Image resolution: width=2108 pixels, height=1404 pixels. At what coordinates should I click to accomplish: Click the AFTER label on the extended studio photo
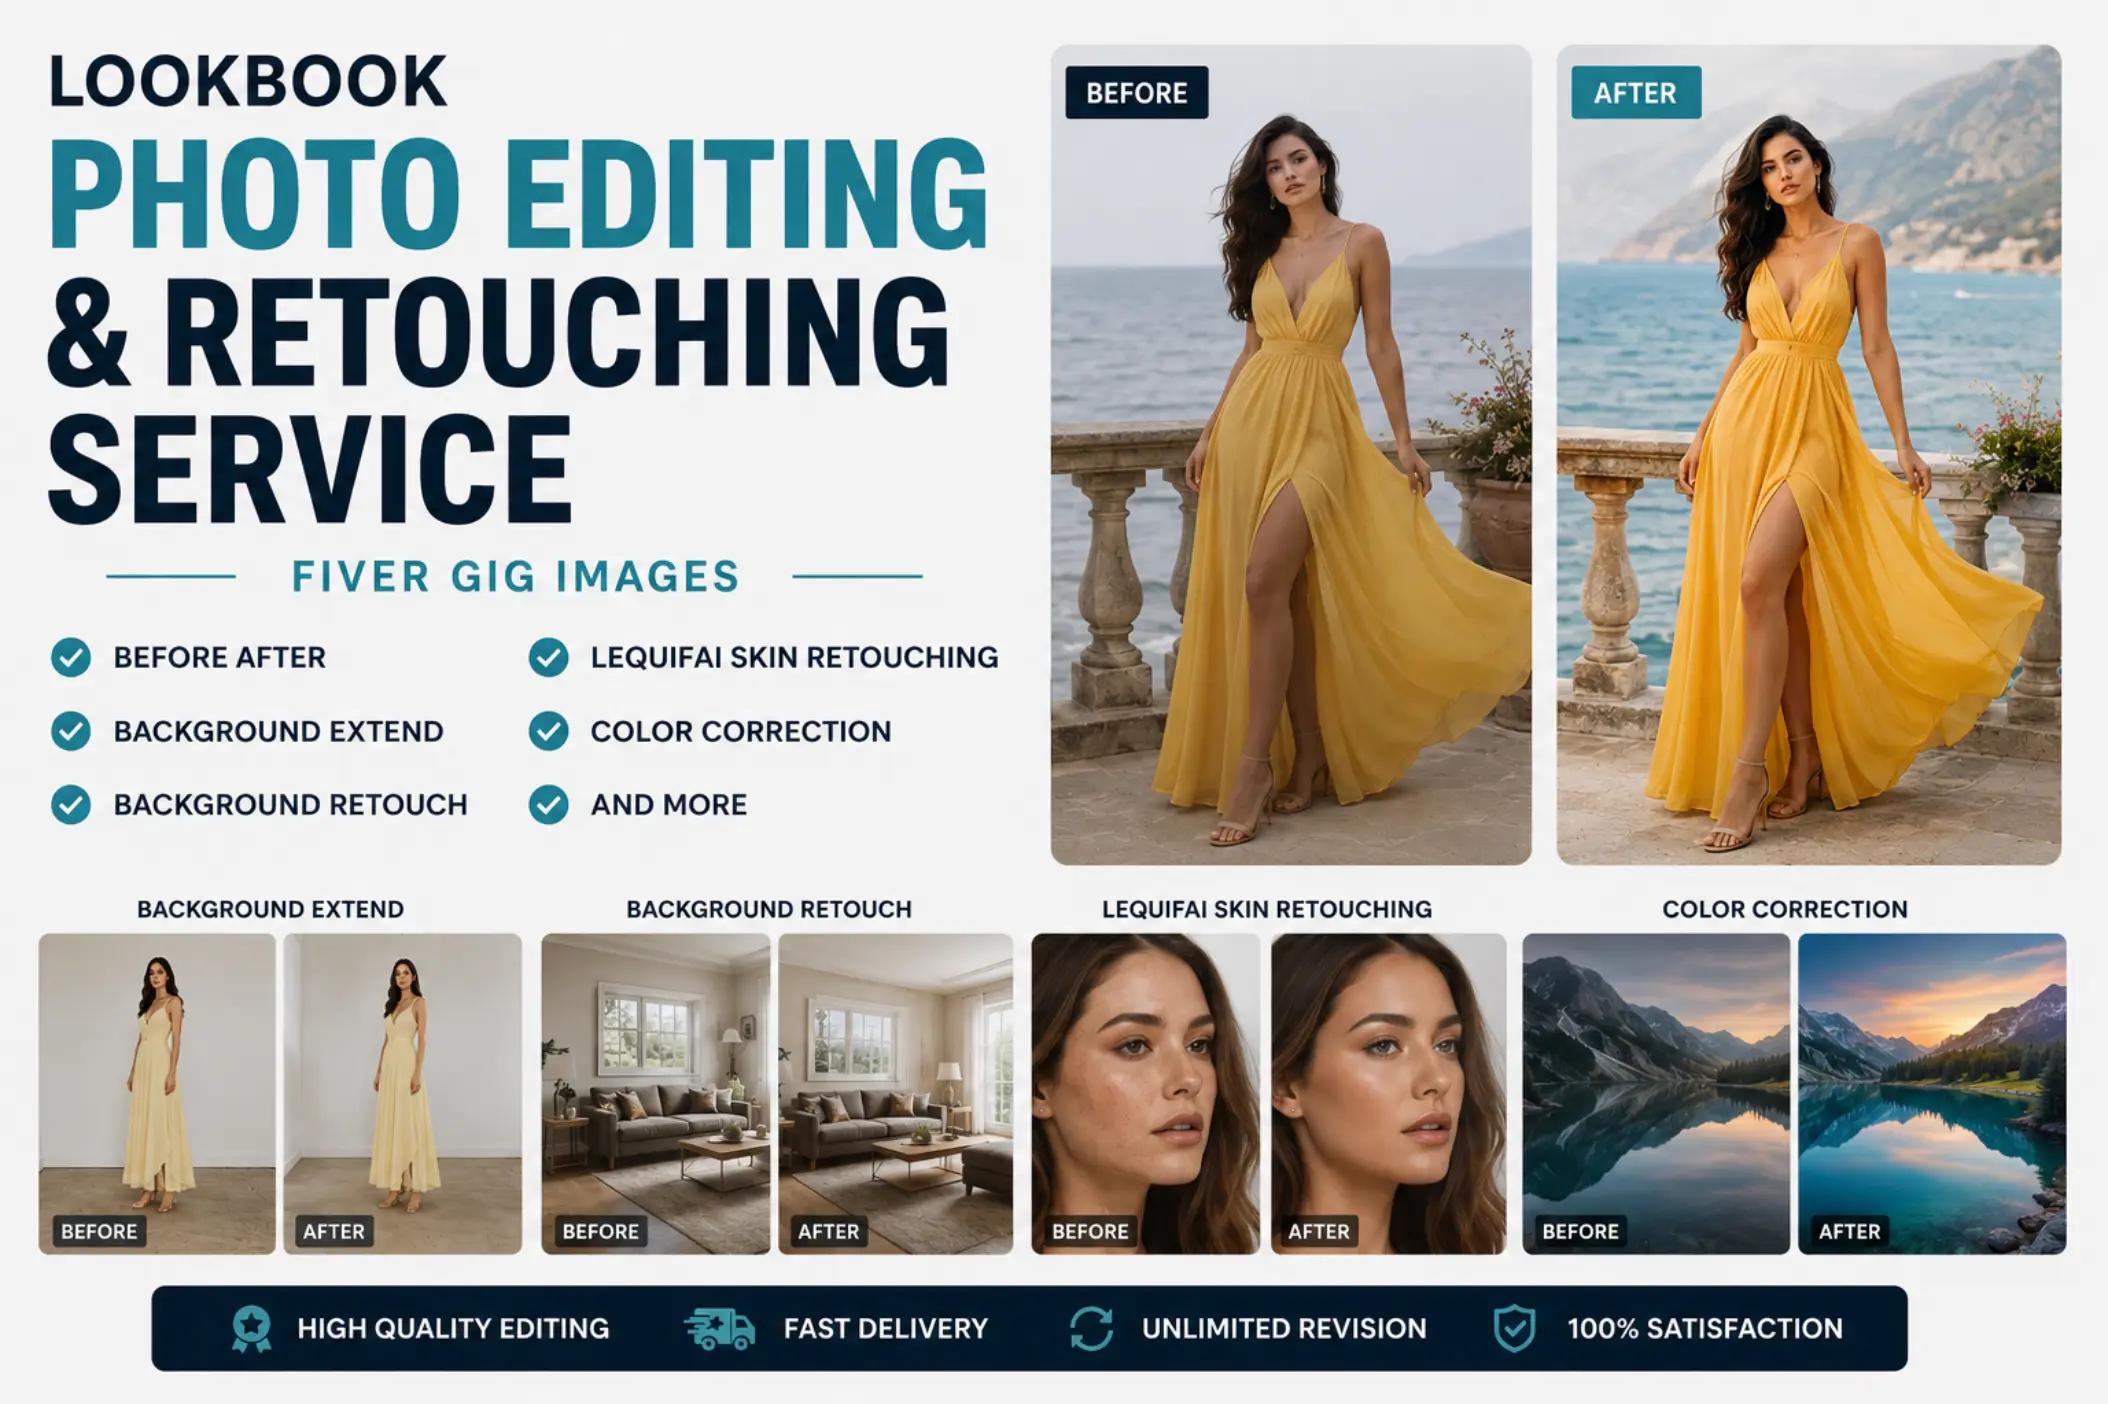click(x=334, y=1231)
